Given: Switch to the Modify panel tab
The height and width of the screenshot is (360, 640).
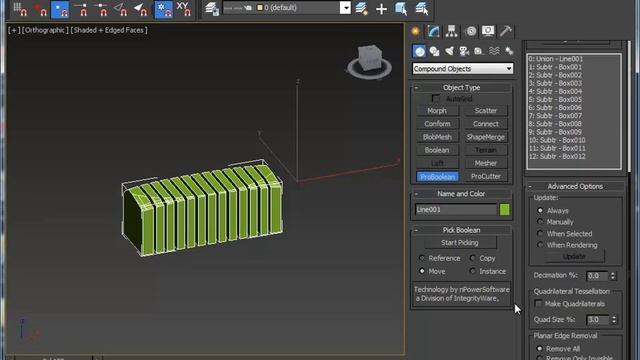Looking at the screenshot, I should [x=433, y=31].
